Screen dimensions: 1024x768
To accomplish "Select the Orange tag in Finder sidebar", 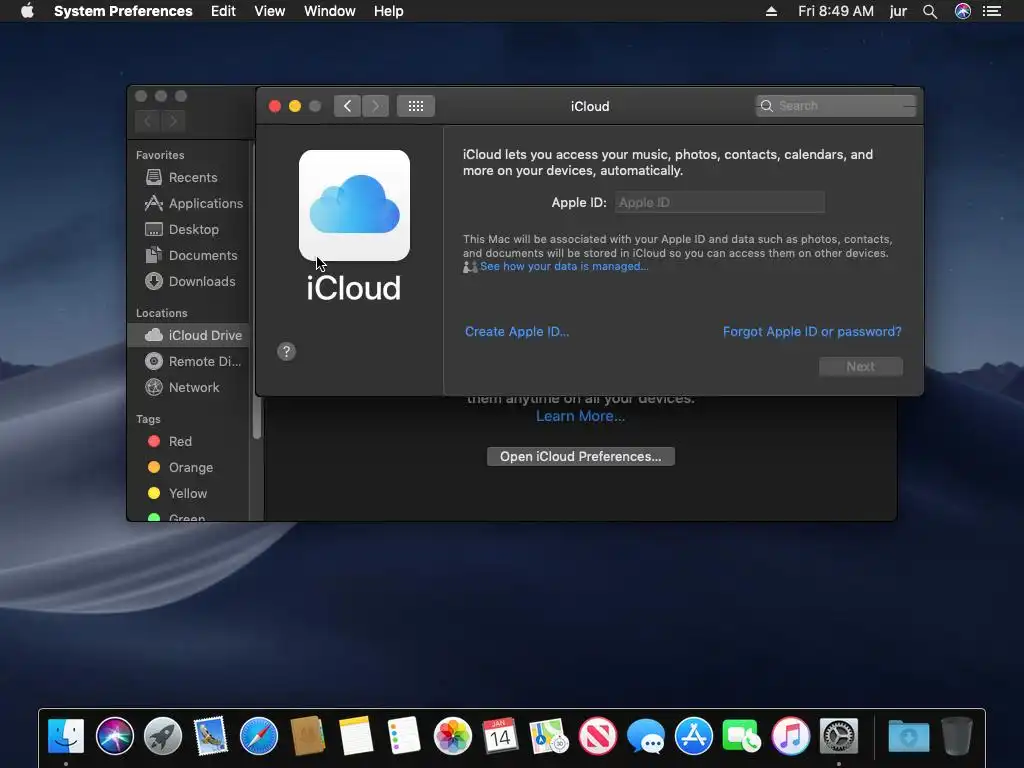I will pyautogui.click(x=189, y=468).
